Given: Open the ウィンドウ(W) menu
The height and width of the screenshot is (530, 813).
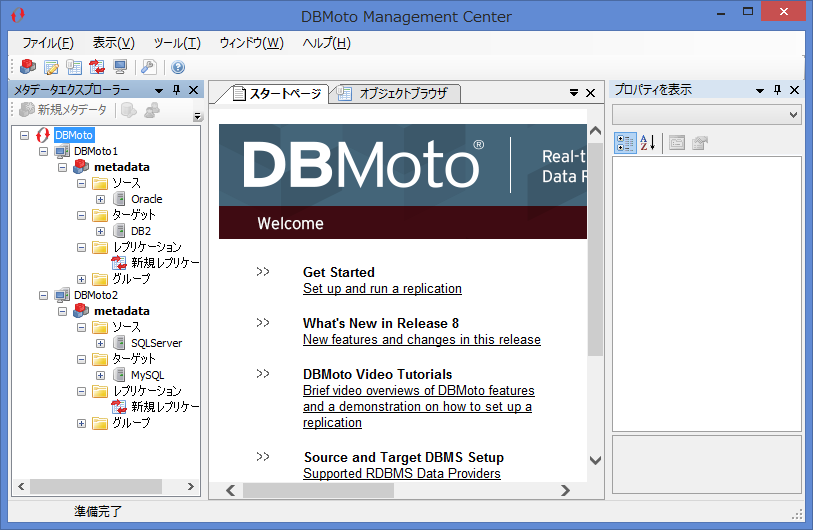Looking at the screenshot, I should 251,43.
